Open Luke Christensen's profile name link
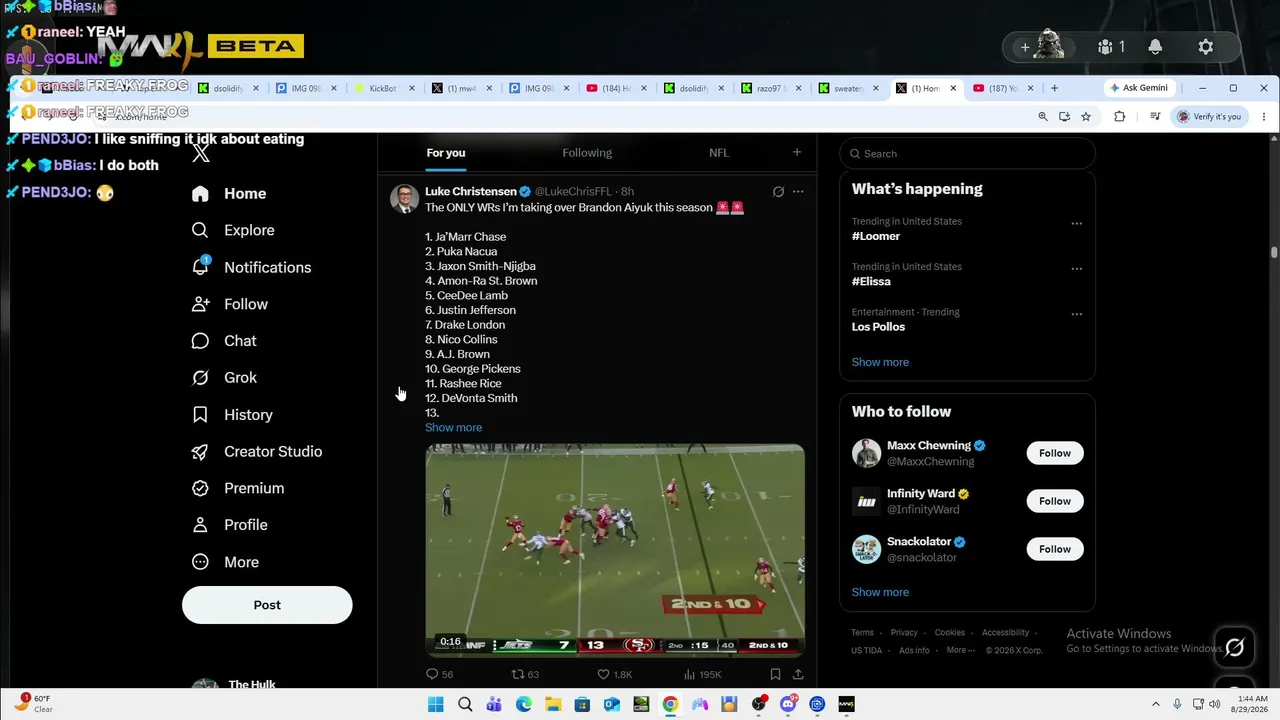 (x=471, y=191)
